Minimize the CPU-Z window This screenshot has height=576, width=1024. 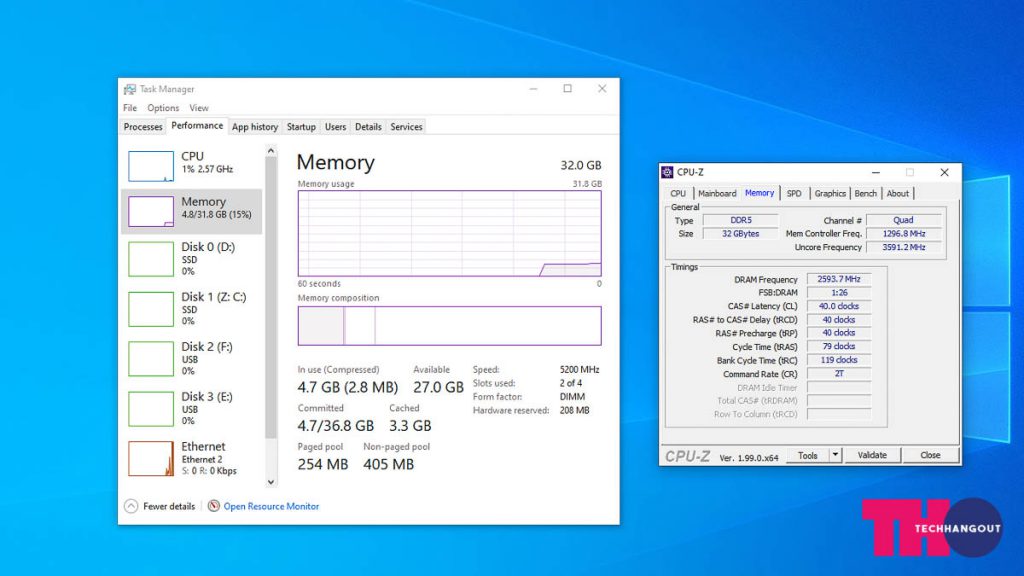point(876,172)
